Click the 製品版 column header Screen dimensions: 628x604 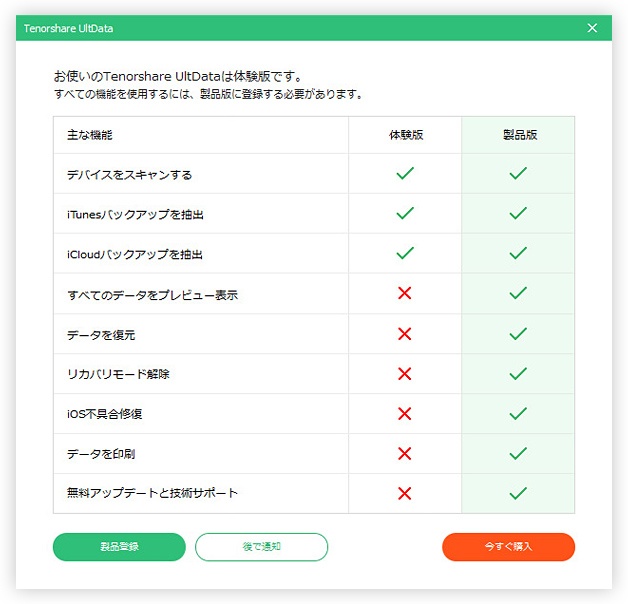[520, 135]
